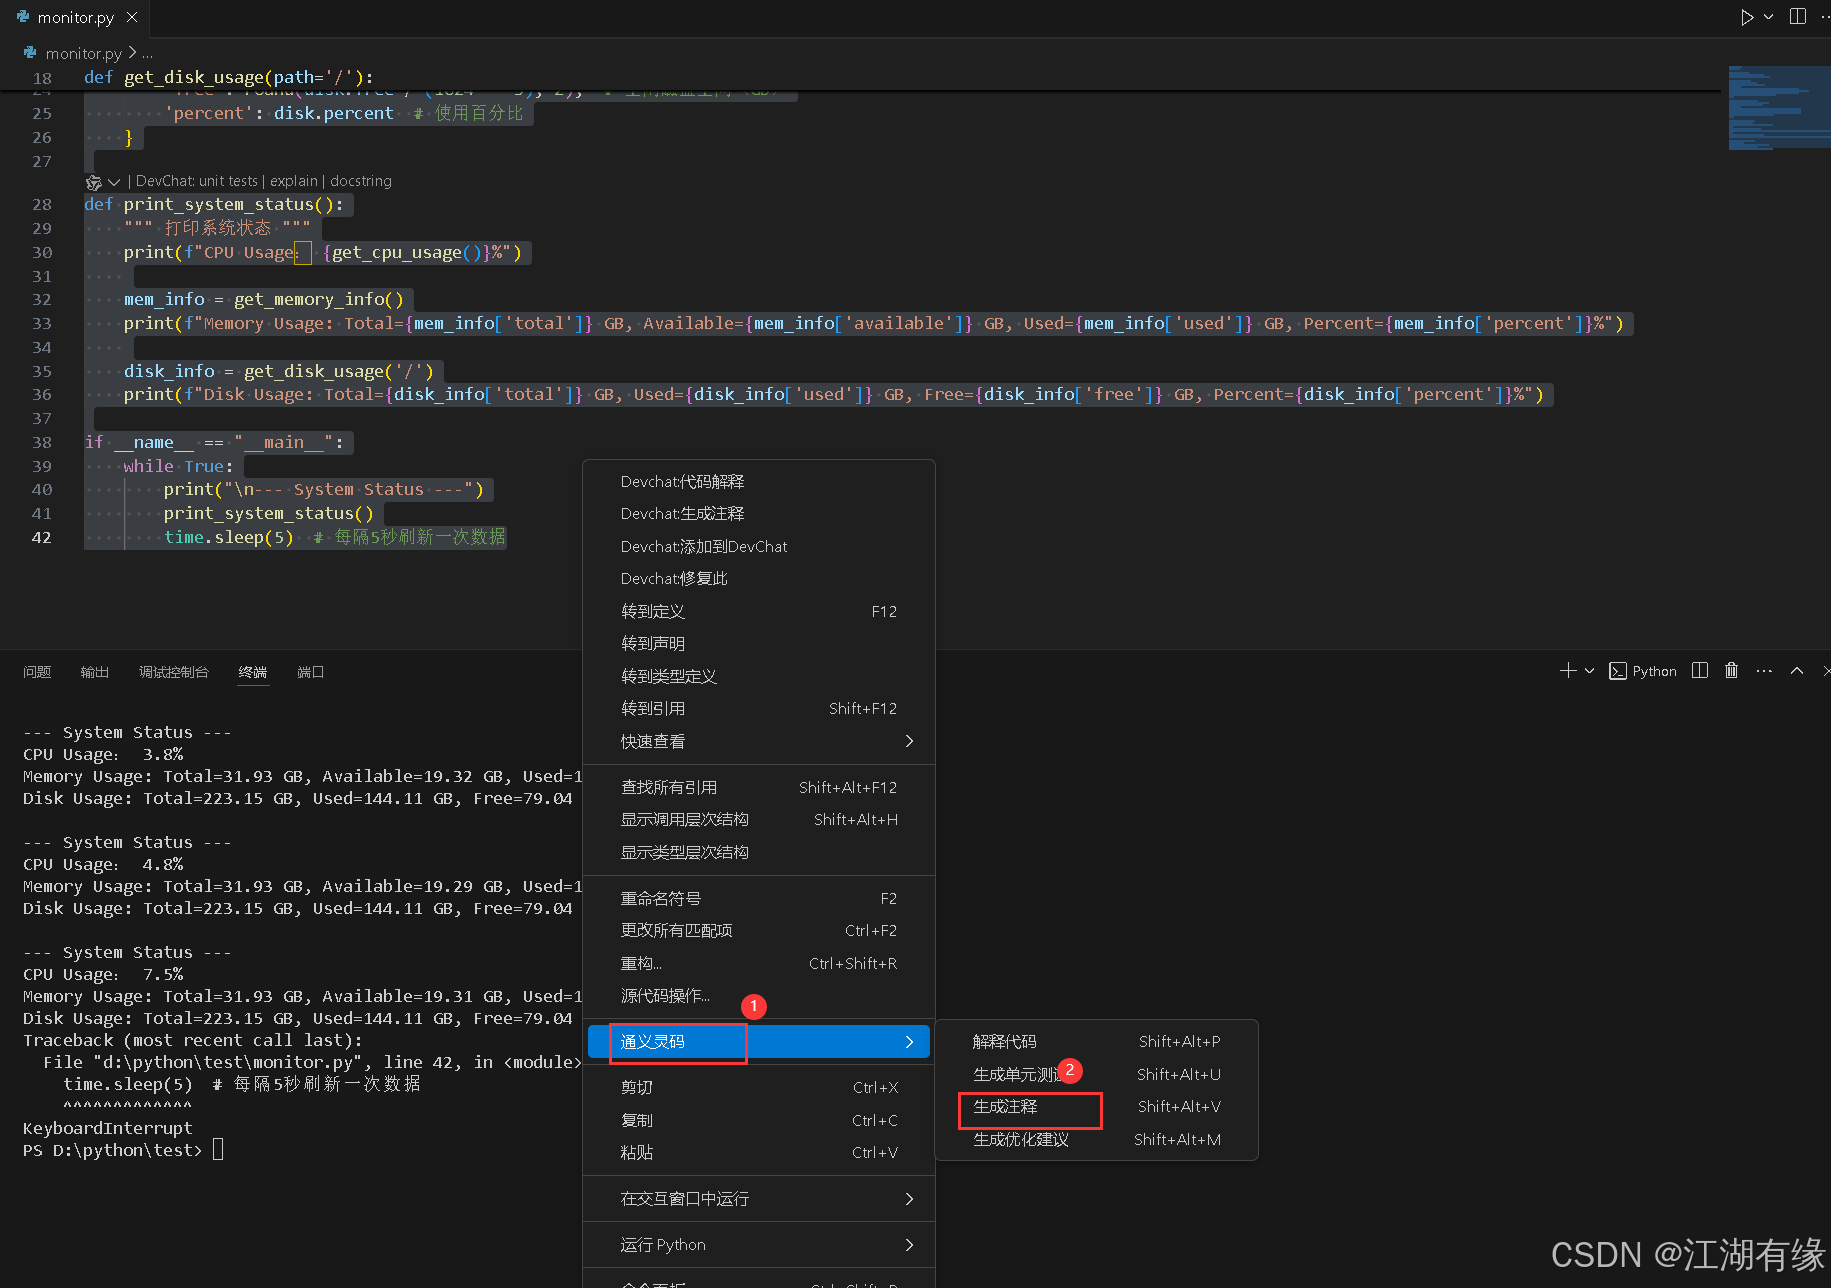
Task: Choose '重构...' menu item
Action: coord(759,964)
